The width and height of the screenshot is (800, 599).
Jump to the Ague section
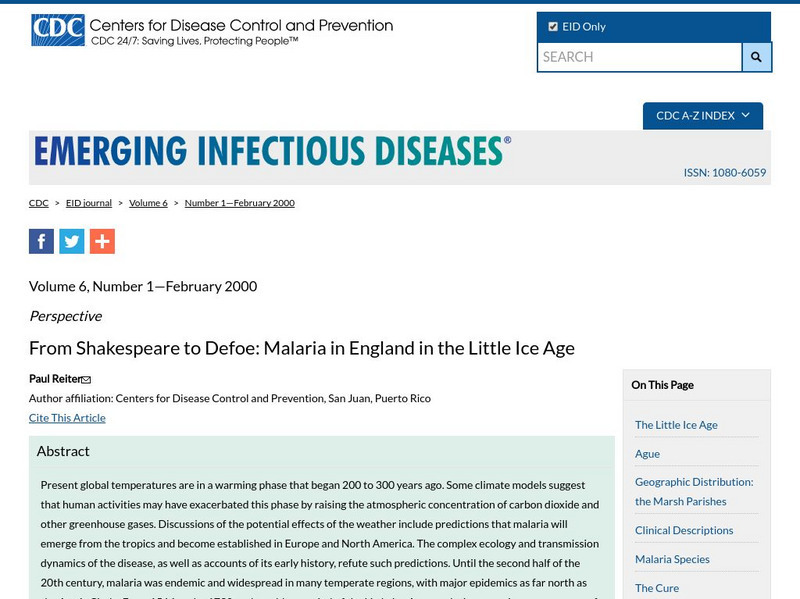point(647,454)
